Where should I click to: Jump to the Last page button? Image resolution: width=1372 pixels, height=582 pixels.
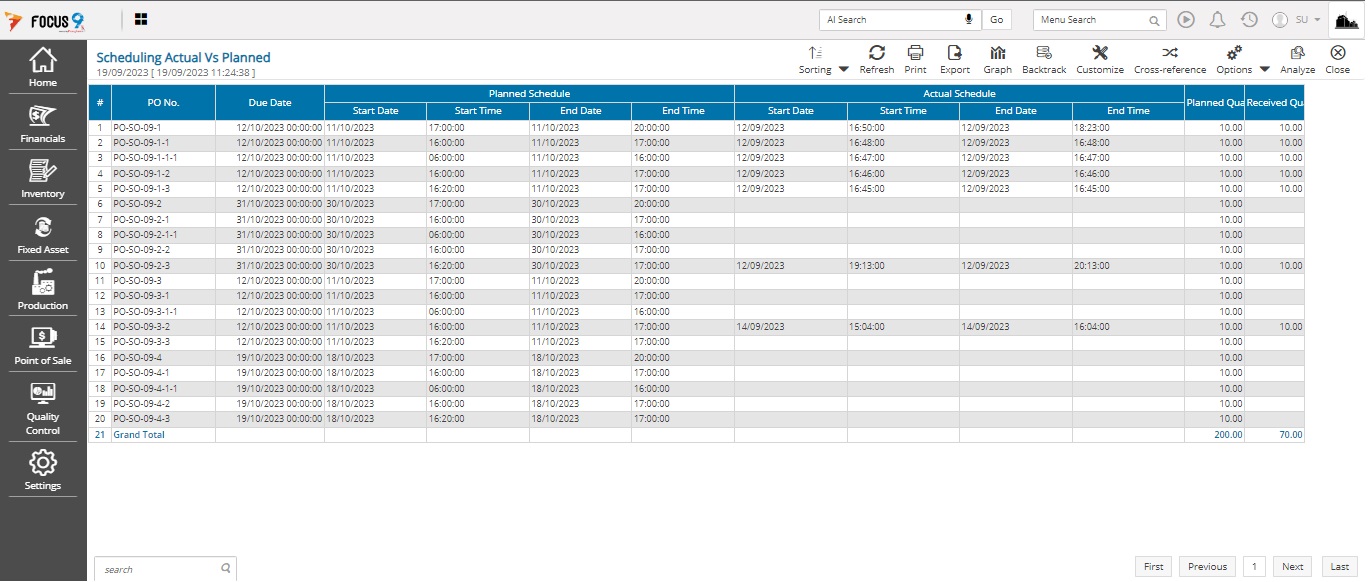pyautogui.click(x=1339, y=567)
